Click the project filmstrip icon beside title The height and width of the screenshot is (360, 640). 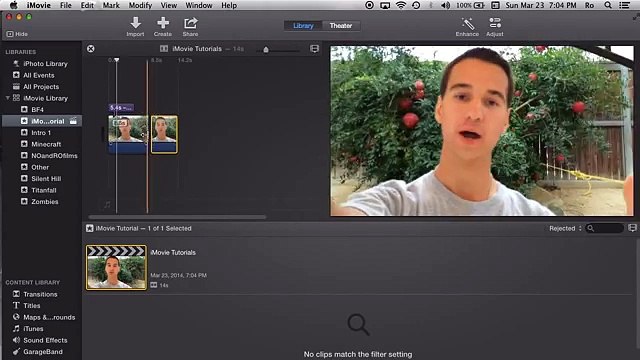point(164,49)
